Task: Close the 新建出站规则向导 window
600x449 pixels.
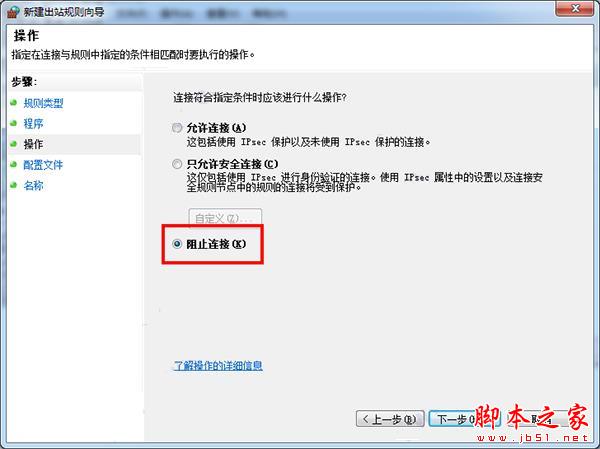Action: tap(575, 8)
